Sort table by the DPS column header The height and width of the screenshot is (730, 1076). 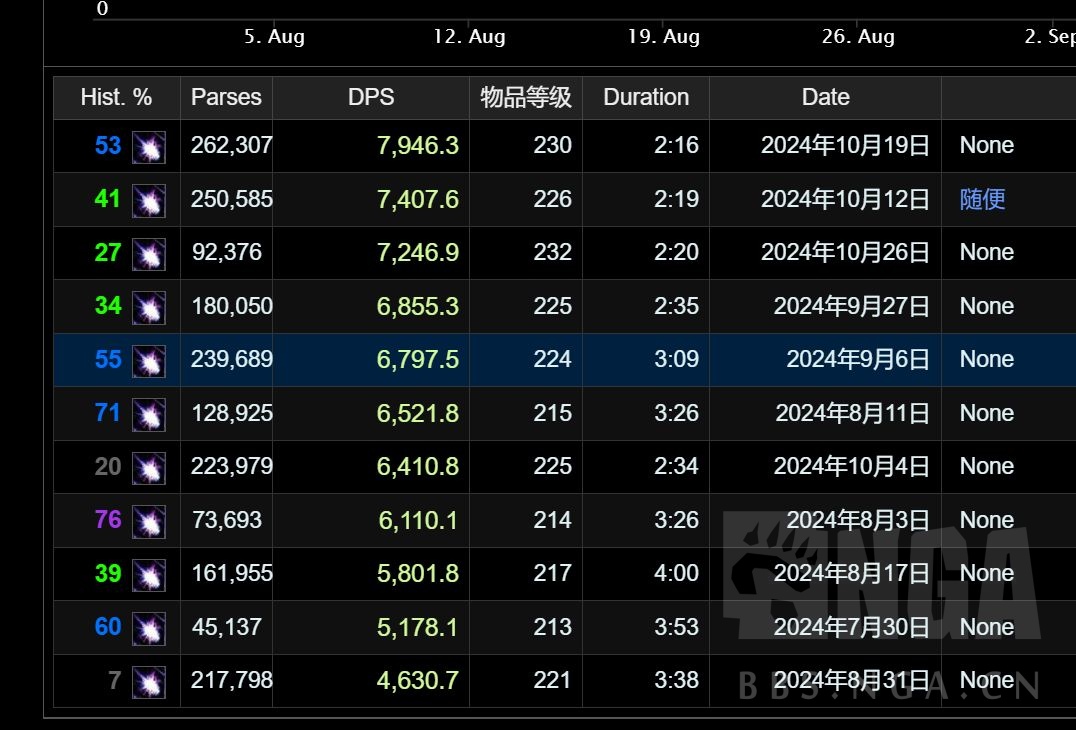coord(371,98)
